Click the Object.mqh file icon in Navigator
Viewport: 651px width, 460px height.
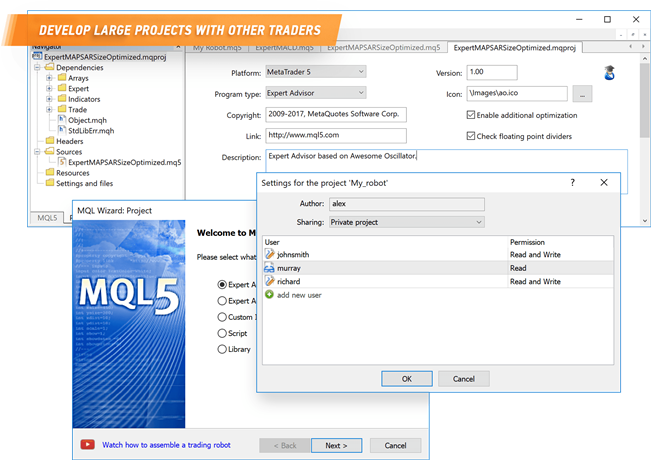pyautogui.click(x=60, y=119)
